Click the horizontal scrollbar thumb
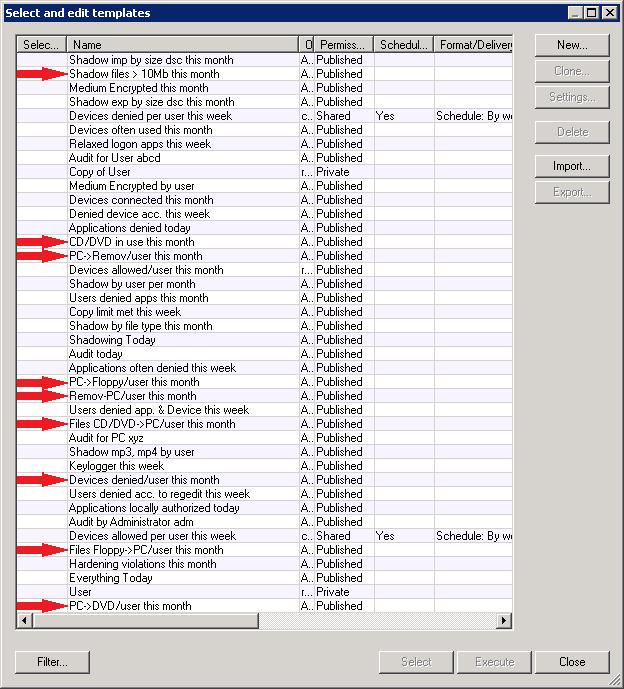This screenshot has height=689, width=624. [x=145, y=620]
